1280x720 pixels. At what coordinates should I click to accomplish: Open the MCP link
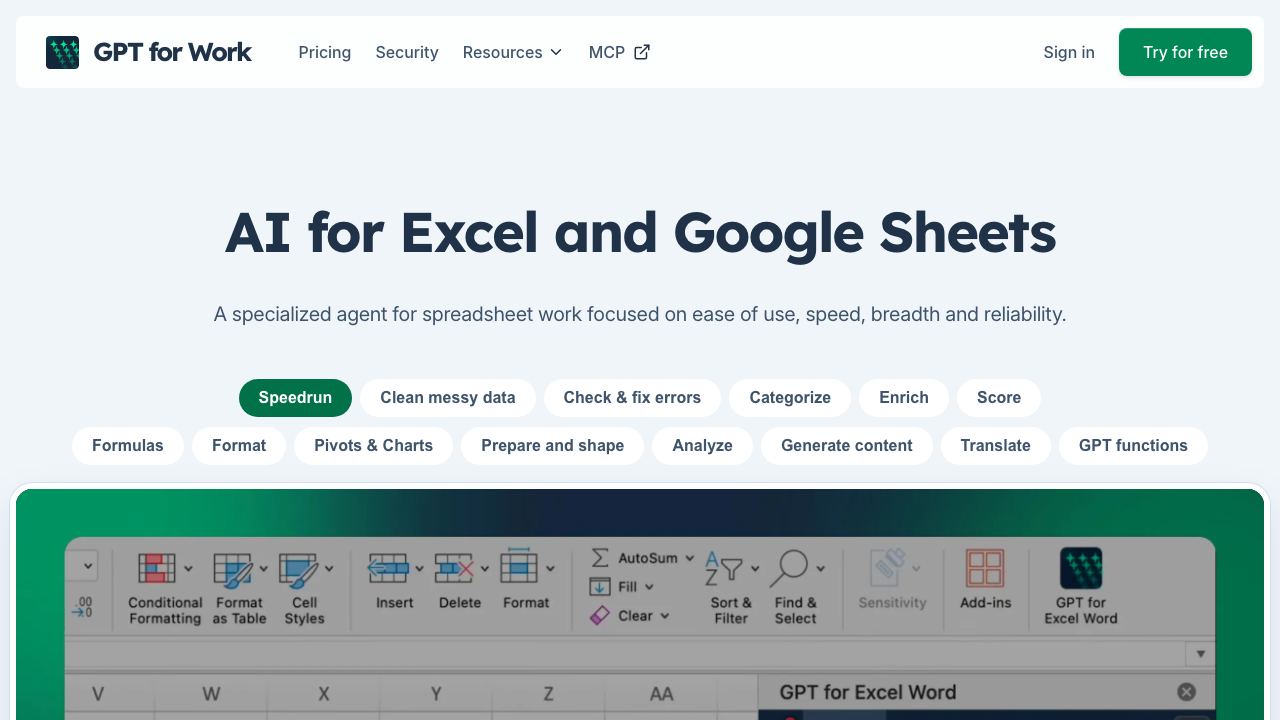pyautogui.click(x=619, y=52)
